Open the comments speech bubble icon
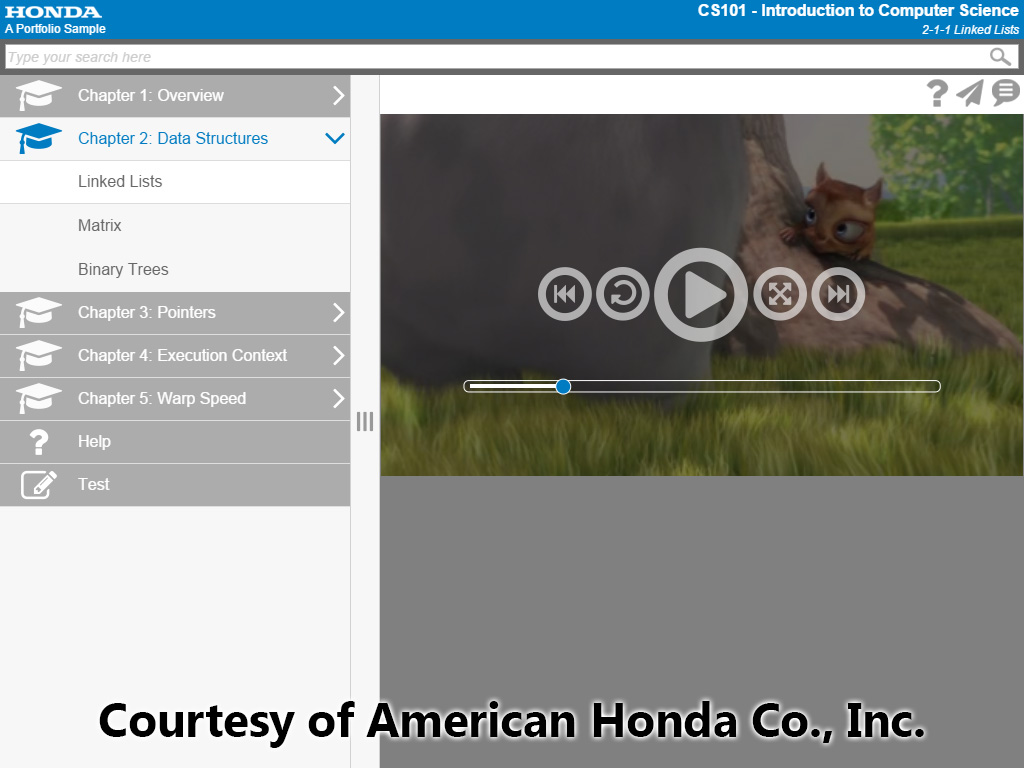Image resolution: width=1024 pixels, height=768 pixels. [1004, 93]
